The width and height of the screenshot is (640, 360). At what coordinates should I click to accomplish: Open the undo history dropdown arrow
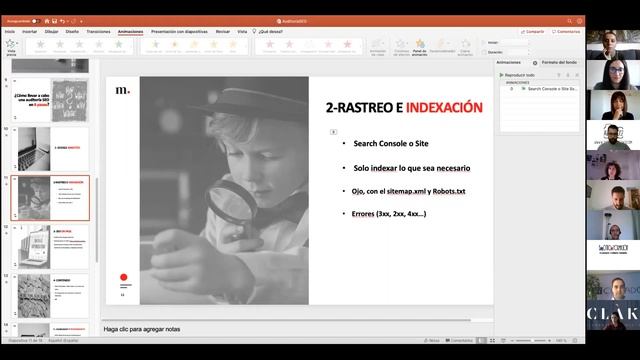point(67,21)
